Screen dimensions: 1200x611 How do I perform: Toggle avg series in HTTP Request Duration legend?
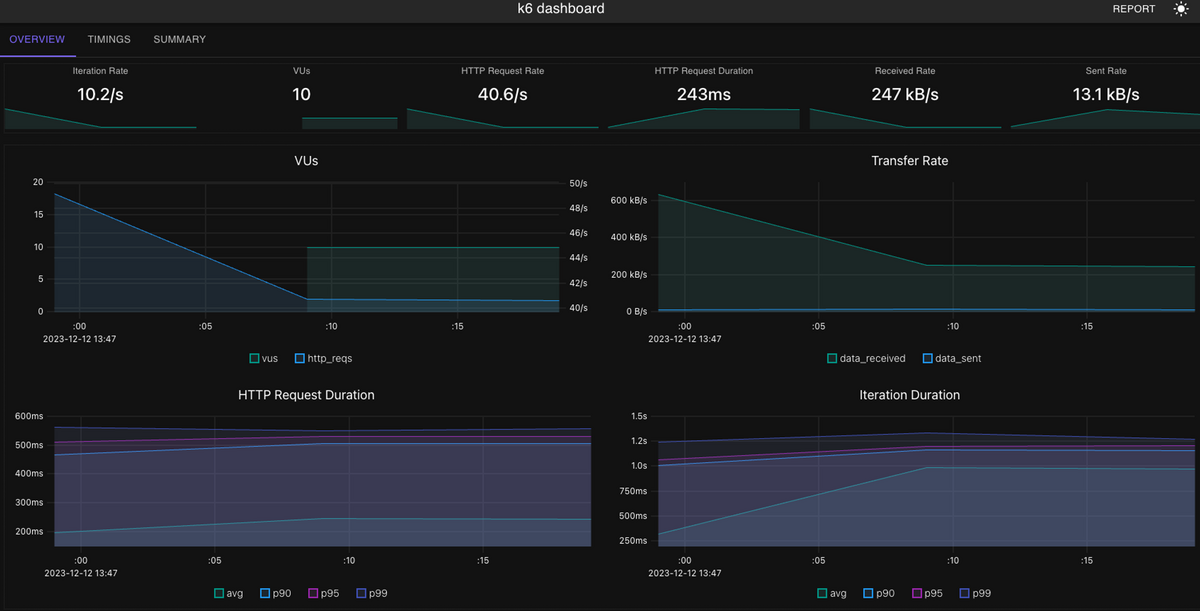coord(229,593)
